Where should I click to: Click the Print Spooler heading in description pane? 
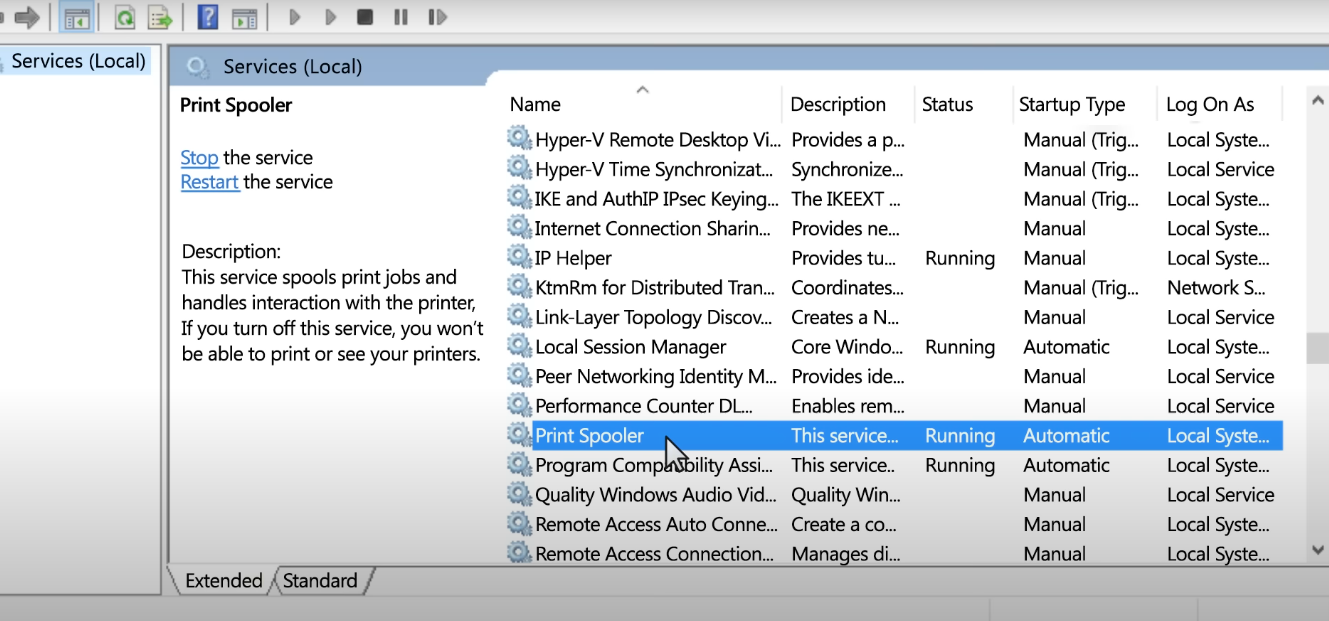click(236, 105)
